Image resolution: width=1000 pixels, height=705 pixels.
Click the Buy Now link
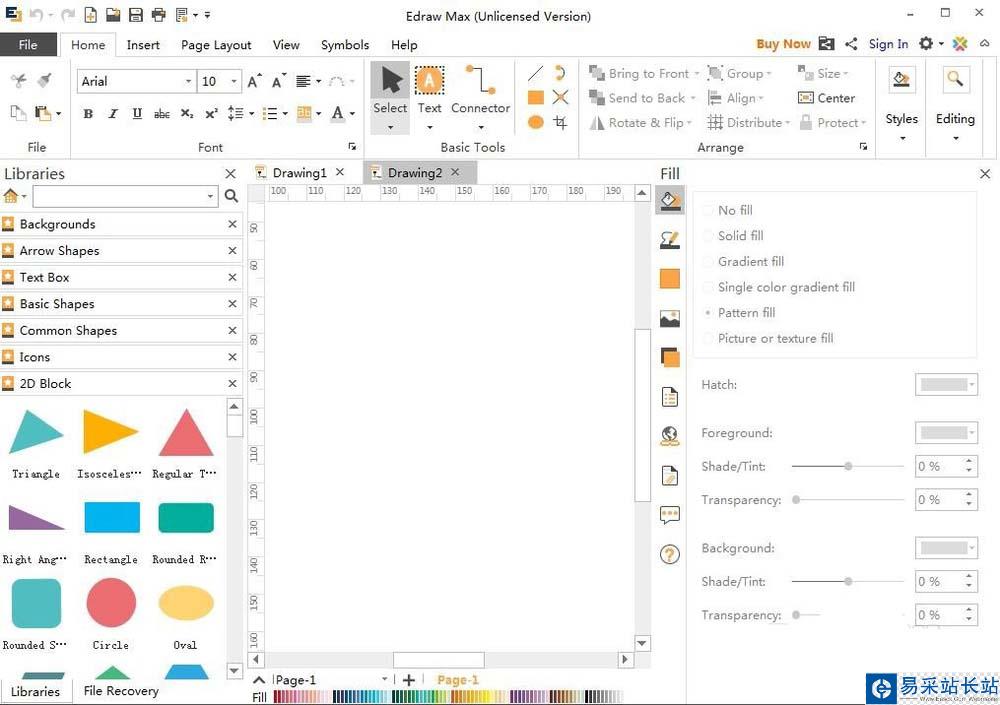point(783,43)
